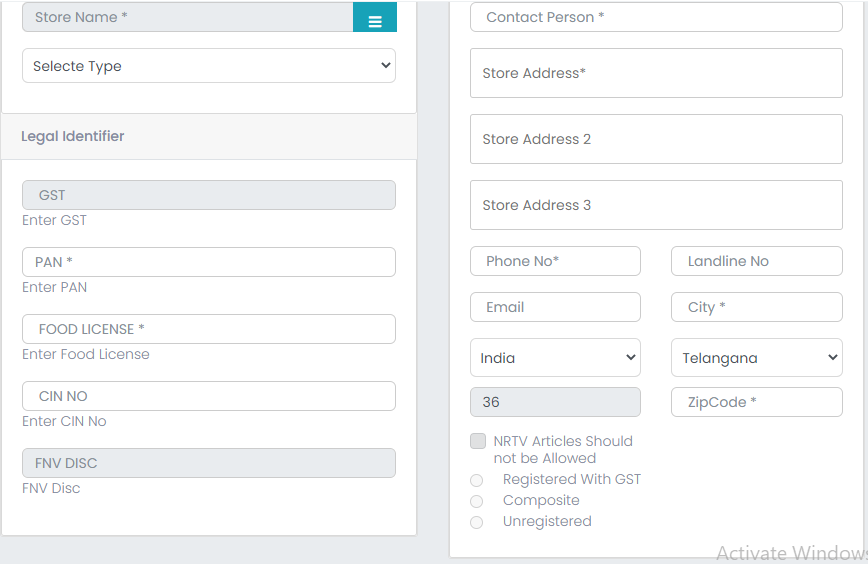The width and height of the screenshot is (868, 564).
Task: Click the ZipCode input field
Action: point(757,402)
